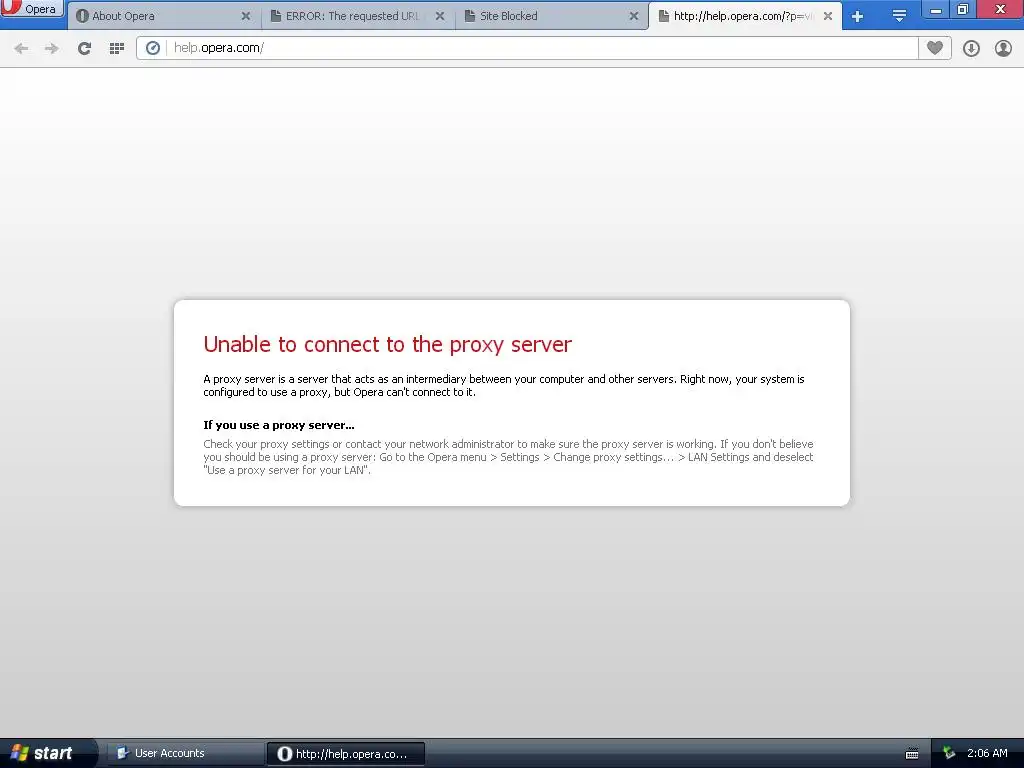Switch to the About Opera tab

[163, 16]
